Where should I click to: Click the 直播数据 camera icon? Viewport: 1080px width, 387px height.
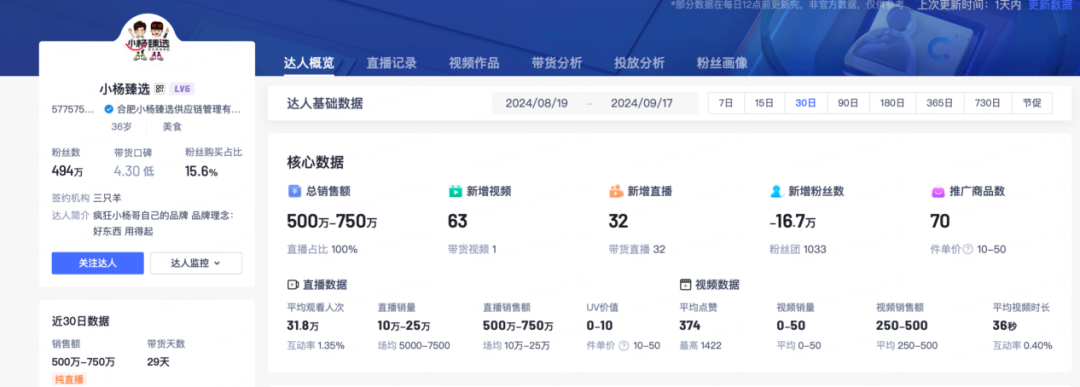pos(293,284)
